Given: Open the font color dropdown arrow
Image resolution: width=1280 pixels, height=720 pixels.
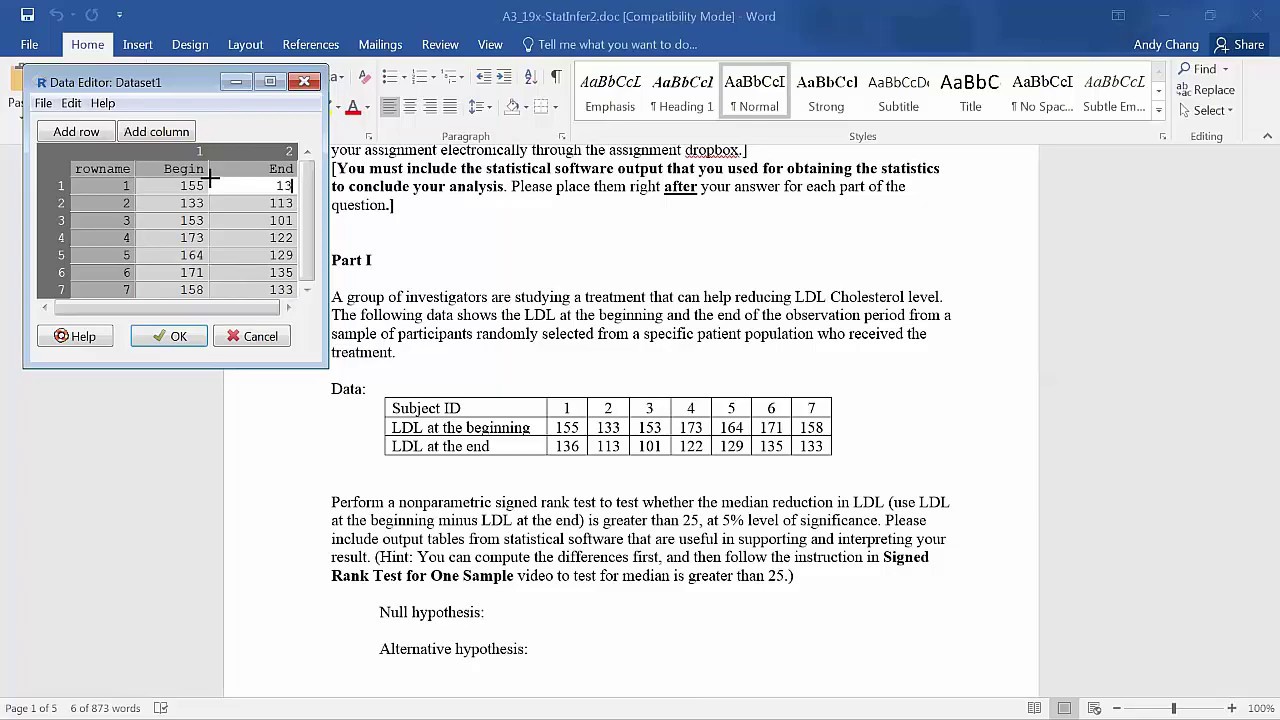Looking at the screenshot, I should [366, 107].
